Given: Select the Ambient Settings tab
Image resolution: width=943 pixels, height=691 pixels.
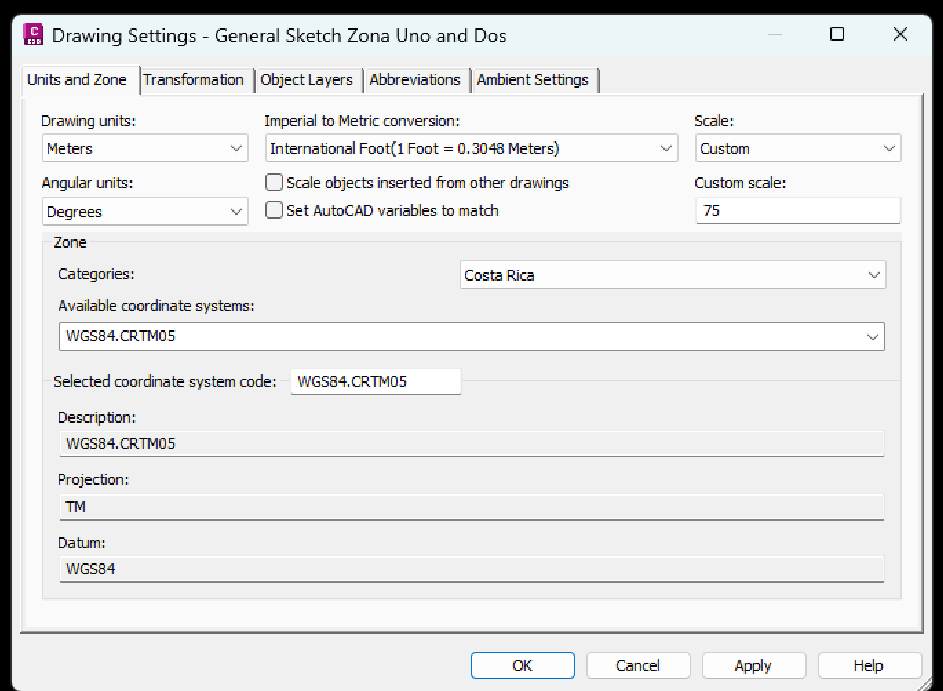Looking at the screenshot, I should pos(533,80).
